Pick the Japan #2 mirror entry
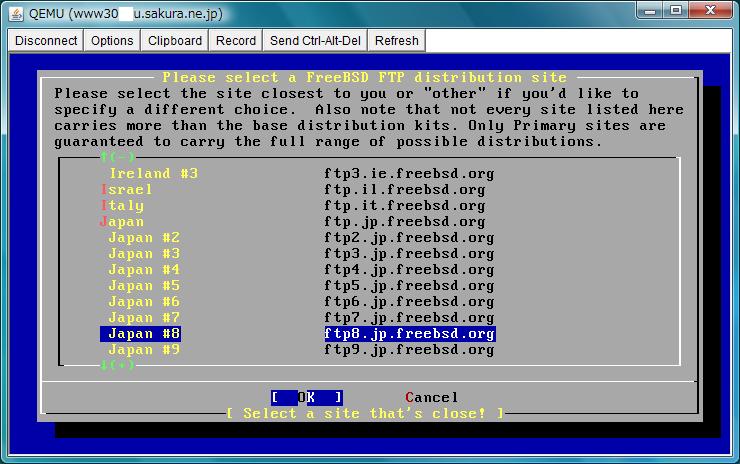The width and height of the screenshot is (740, 464). pos(144,238)
